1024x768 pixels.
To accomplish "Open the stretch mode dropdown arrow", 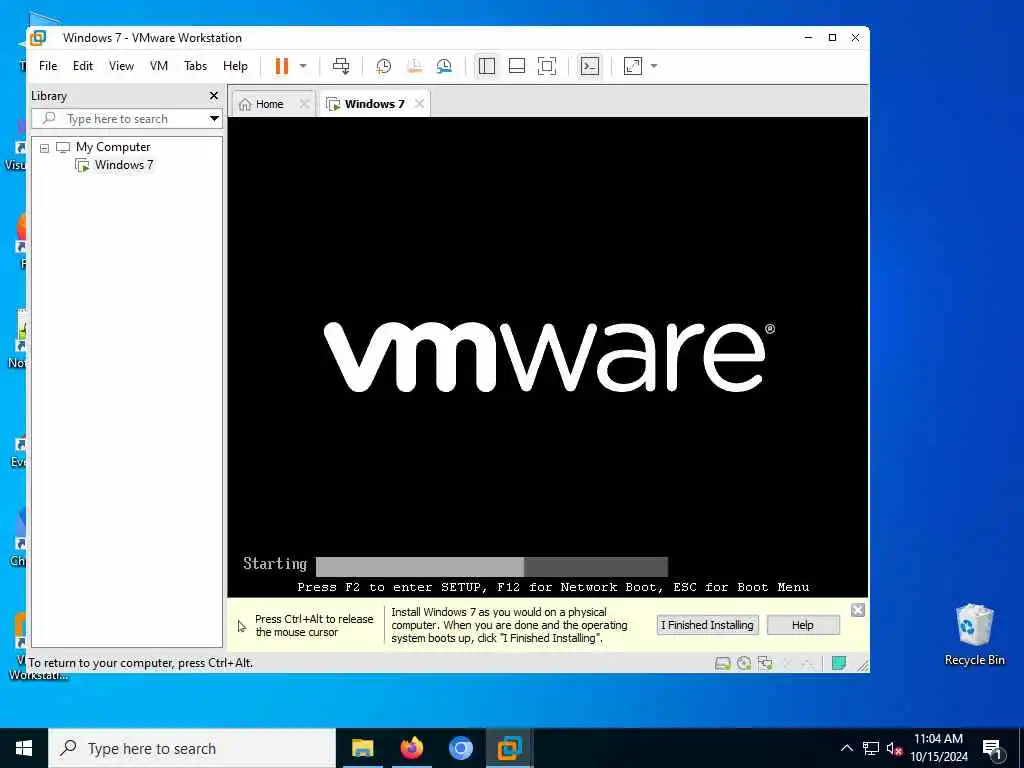I will [654, 66].
